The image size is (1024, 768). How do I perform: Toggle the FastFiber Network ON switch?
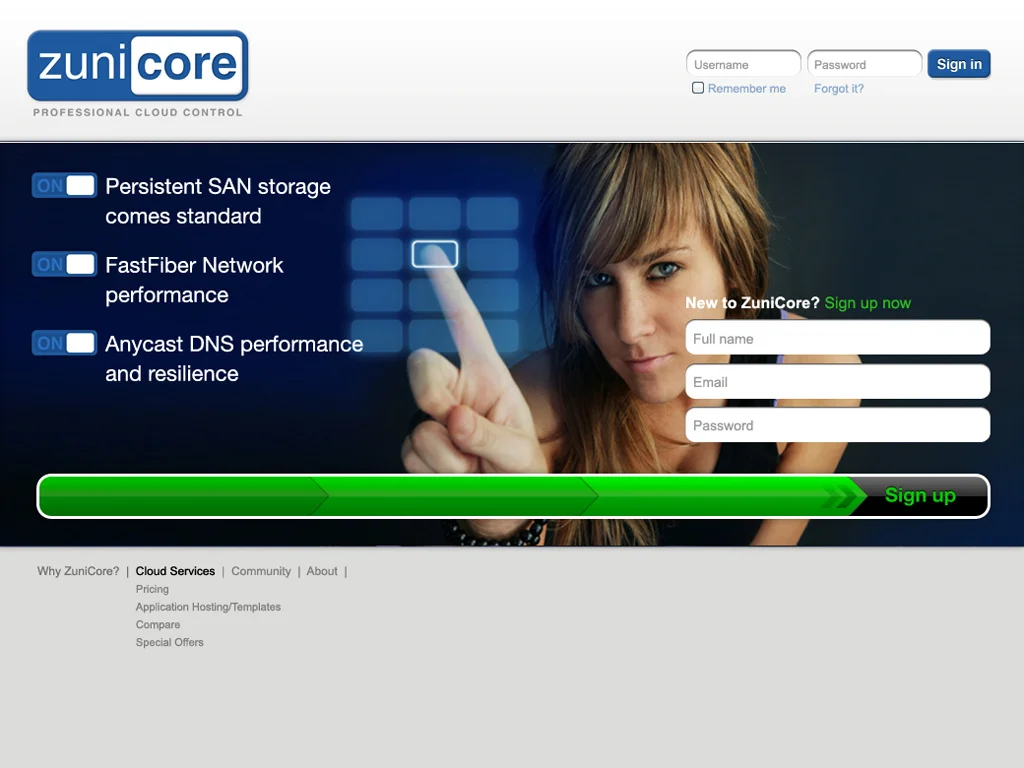[x=64, y=264]
